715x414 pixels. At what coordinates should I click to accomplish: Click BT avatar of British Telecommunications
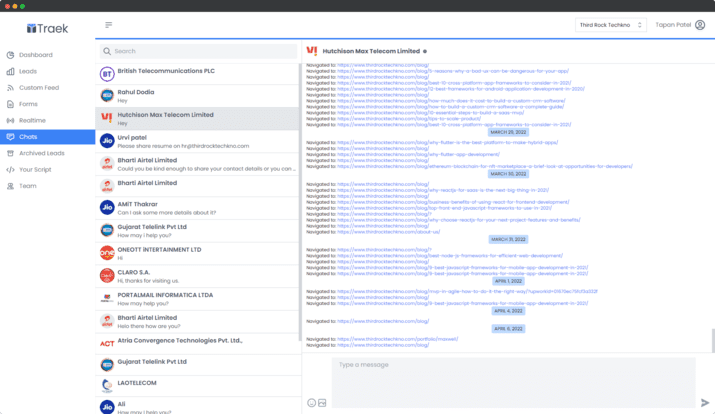pyautogui.click(x=107, y=74)
